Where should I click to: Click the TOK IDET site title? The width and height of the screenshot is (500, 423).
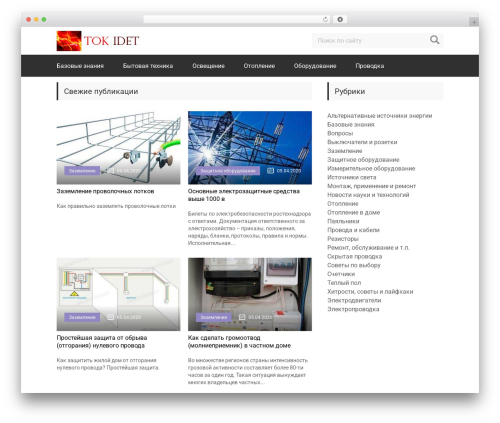pyautogui.click(x=111, y=41)
